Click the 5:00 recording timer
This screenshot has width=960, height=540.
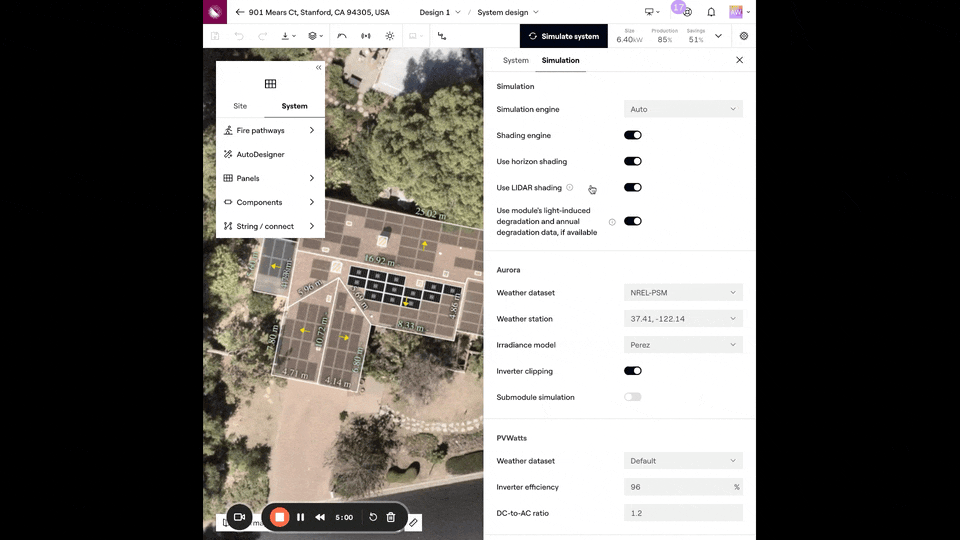tap(344, 517)
